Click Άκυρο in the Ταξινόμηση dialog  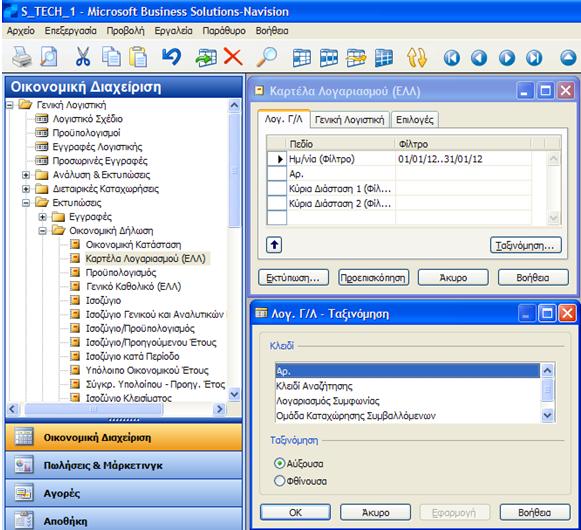[375, 512]
